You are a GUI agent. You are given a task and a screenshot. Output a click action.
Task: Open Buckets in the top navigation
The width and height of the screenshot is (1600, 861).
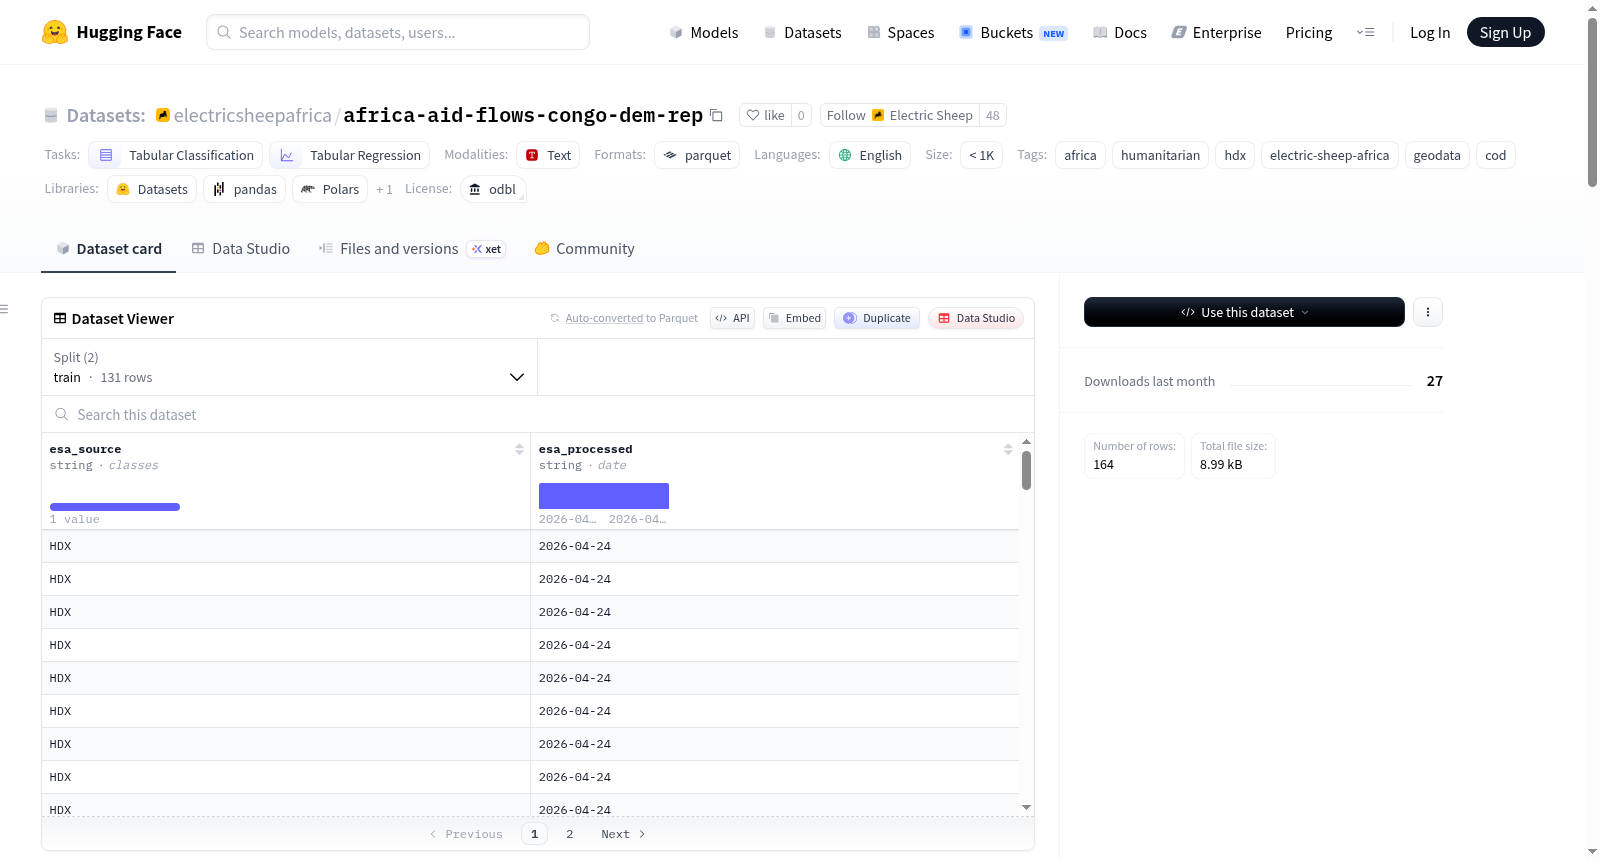click(x=1013, y=32)
